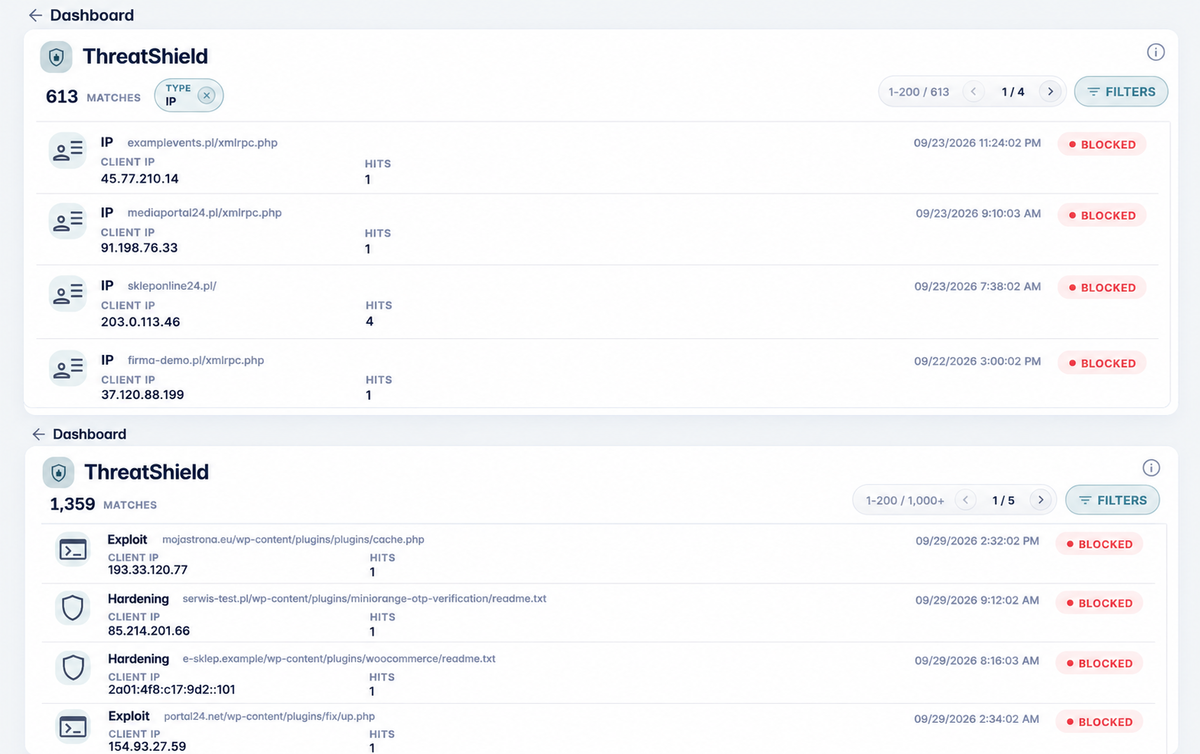Go to next page from 1 / 5
Image resolution: width=1200 pixels, height=754 pixels.
[x=1041, y=500]
